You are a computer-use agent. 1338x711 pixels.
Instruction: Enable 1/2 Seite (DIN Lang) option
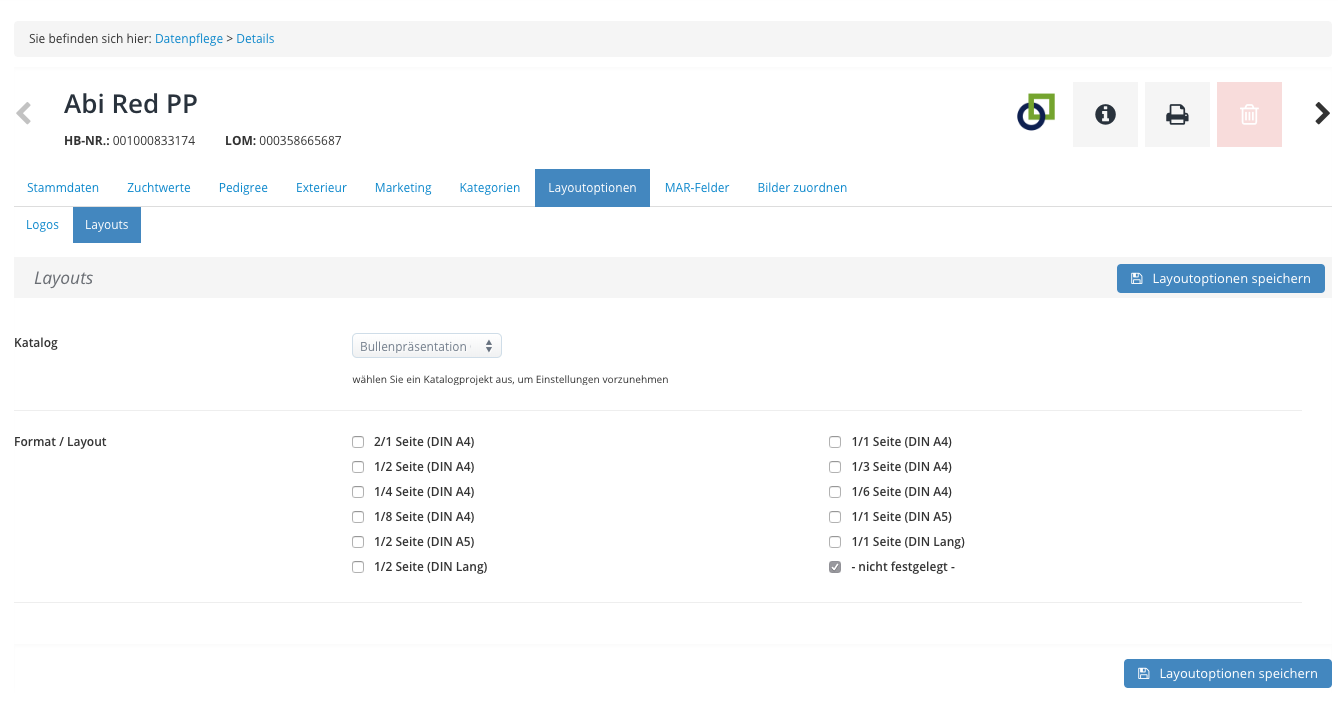(358, 568)
